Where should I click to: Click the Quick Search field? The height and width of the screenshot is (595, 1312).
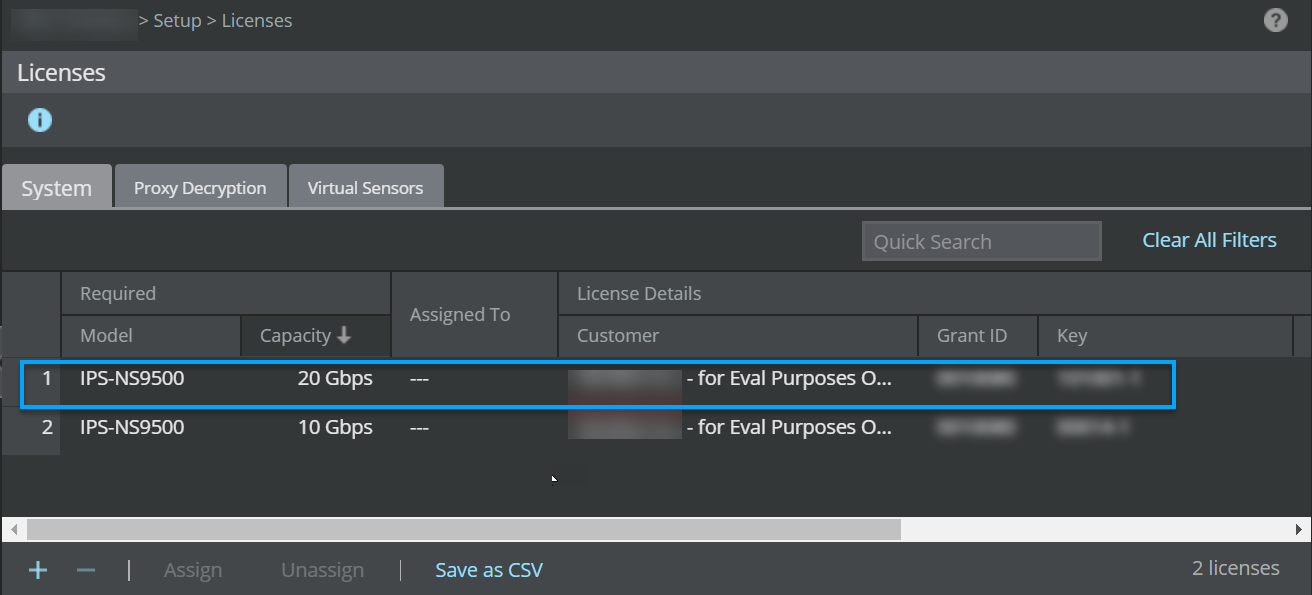[981, 241]
